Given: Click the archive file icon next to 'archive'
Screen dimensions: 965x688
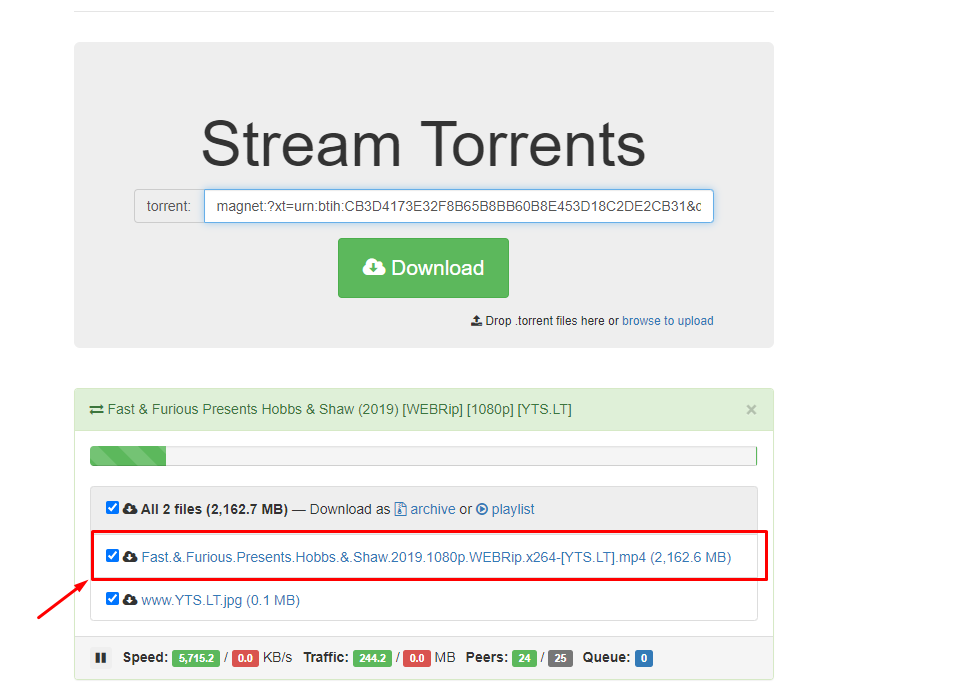Looking at the screenshot, I should click(399, 509).
